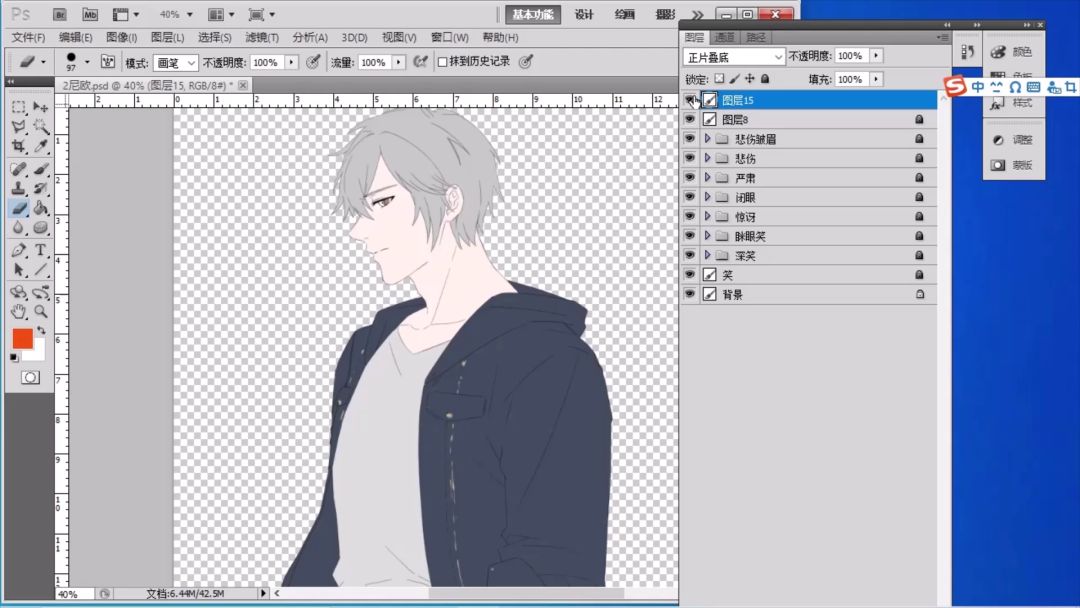Open the 滤镜(T) menu
The image size is (1080, 608).
coord(261,37)
